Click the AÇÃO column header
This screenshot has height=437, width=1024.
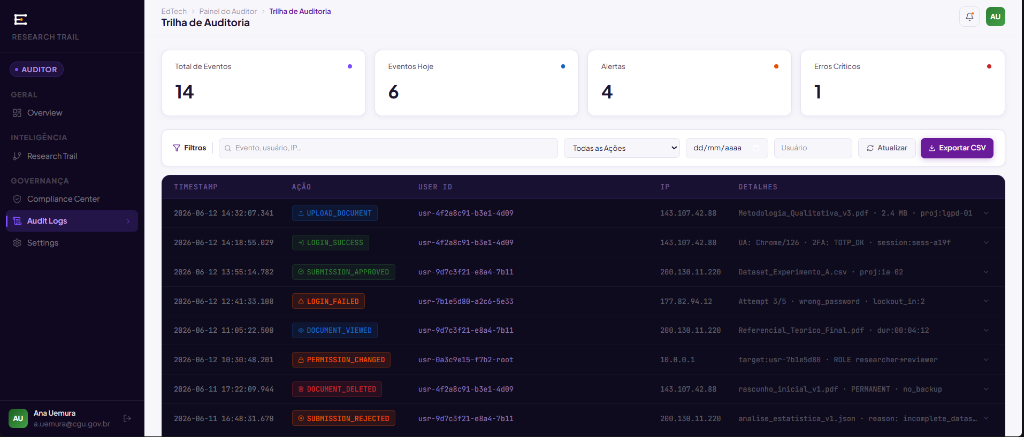(x=302, y=187)
